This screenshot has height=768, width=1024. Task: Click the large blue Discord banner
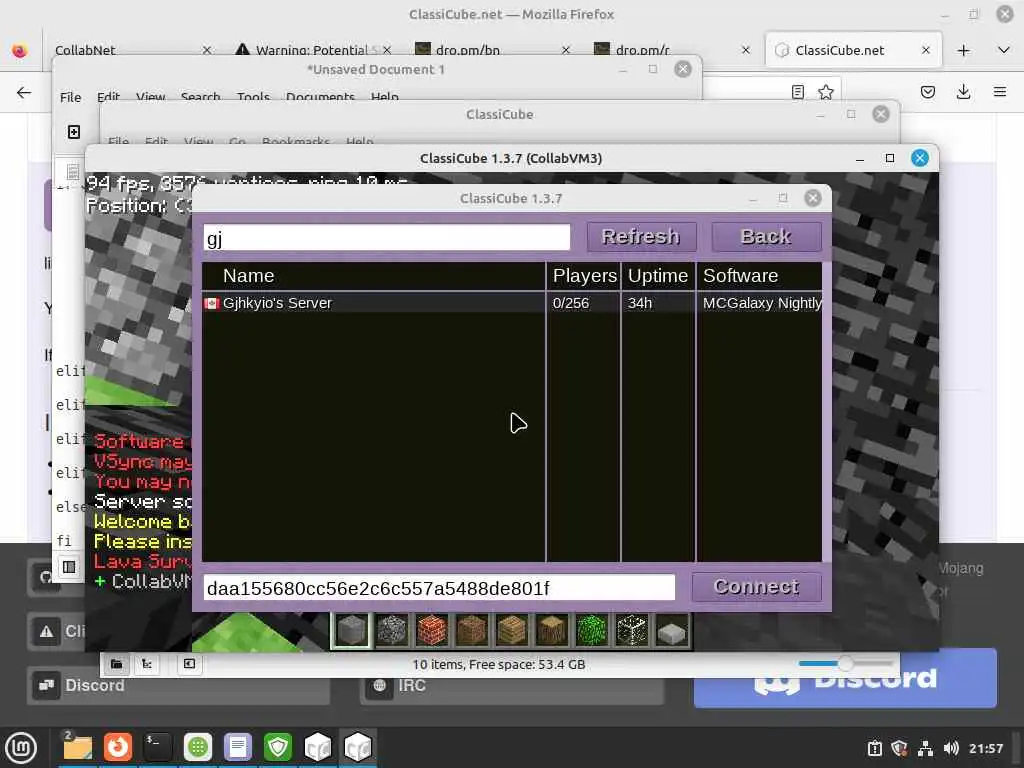845,679
